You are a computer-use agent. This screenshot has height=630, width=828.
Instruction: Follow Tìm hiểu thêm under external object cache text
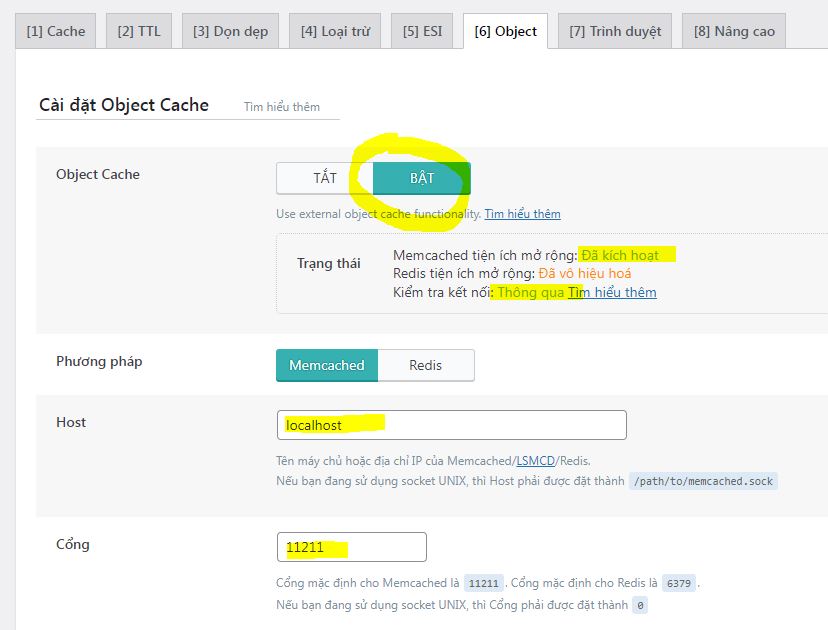coord(522,214)
